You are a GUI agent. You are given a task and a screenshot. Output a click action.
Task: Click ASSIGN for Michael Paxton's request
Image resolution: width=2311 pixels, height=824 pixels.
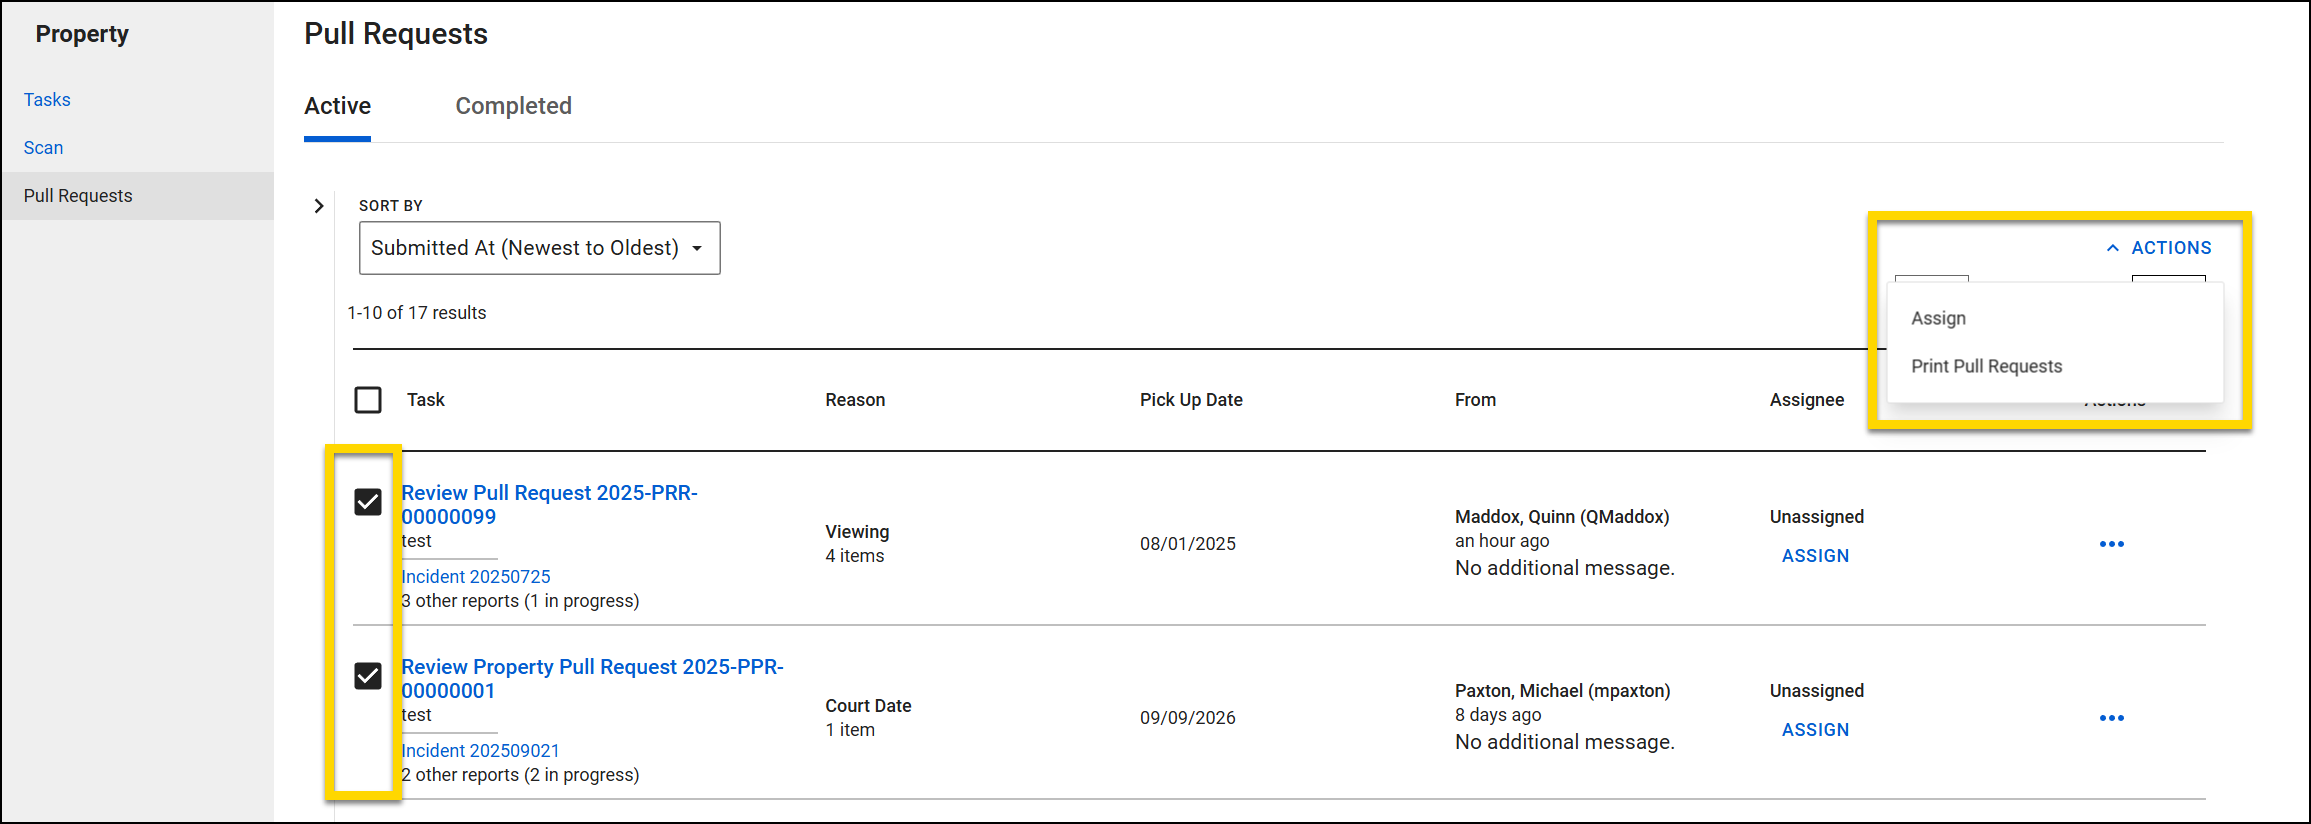[x=1815, y=730]
